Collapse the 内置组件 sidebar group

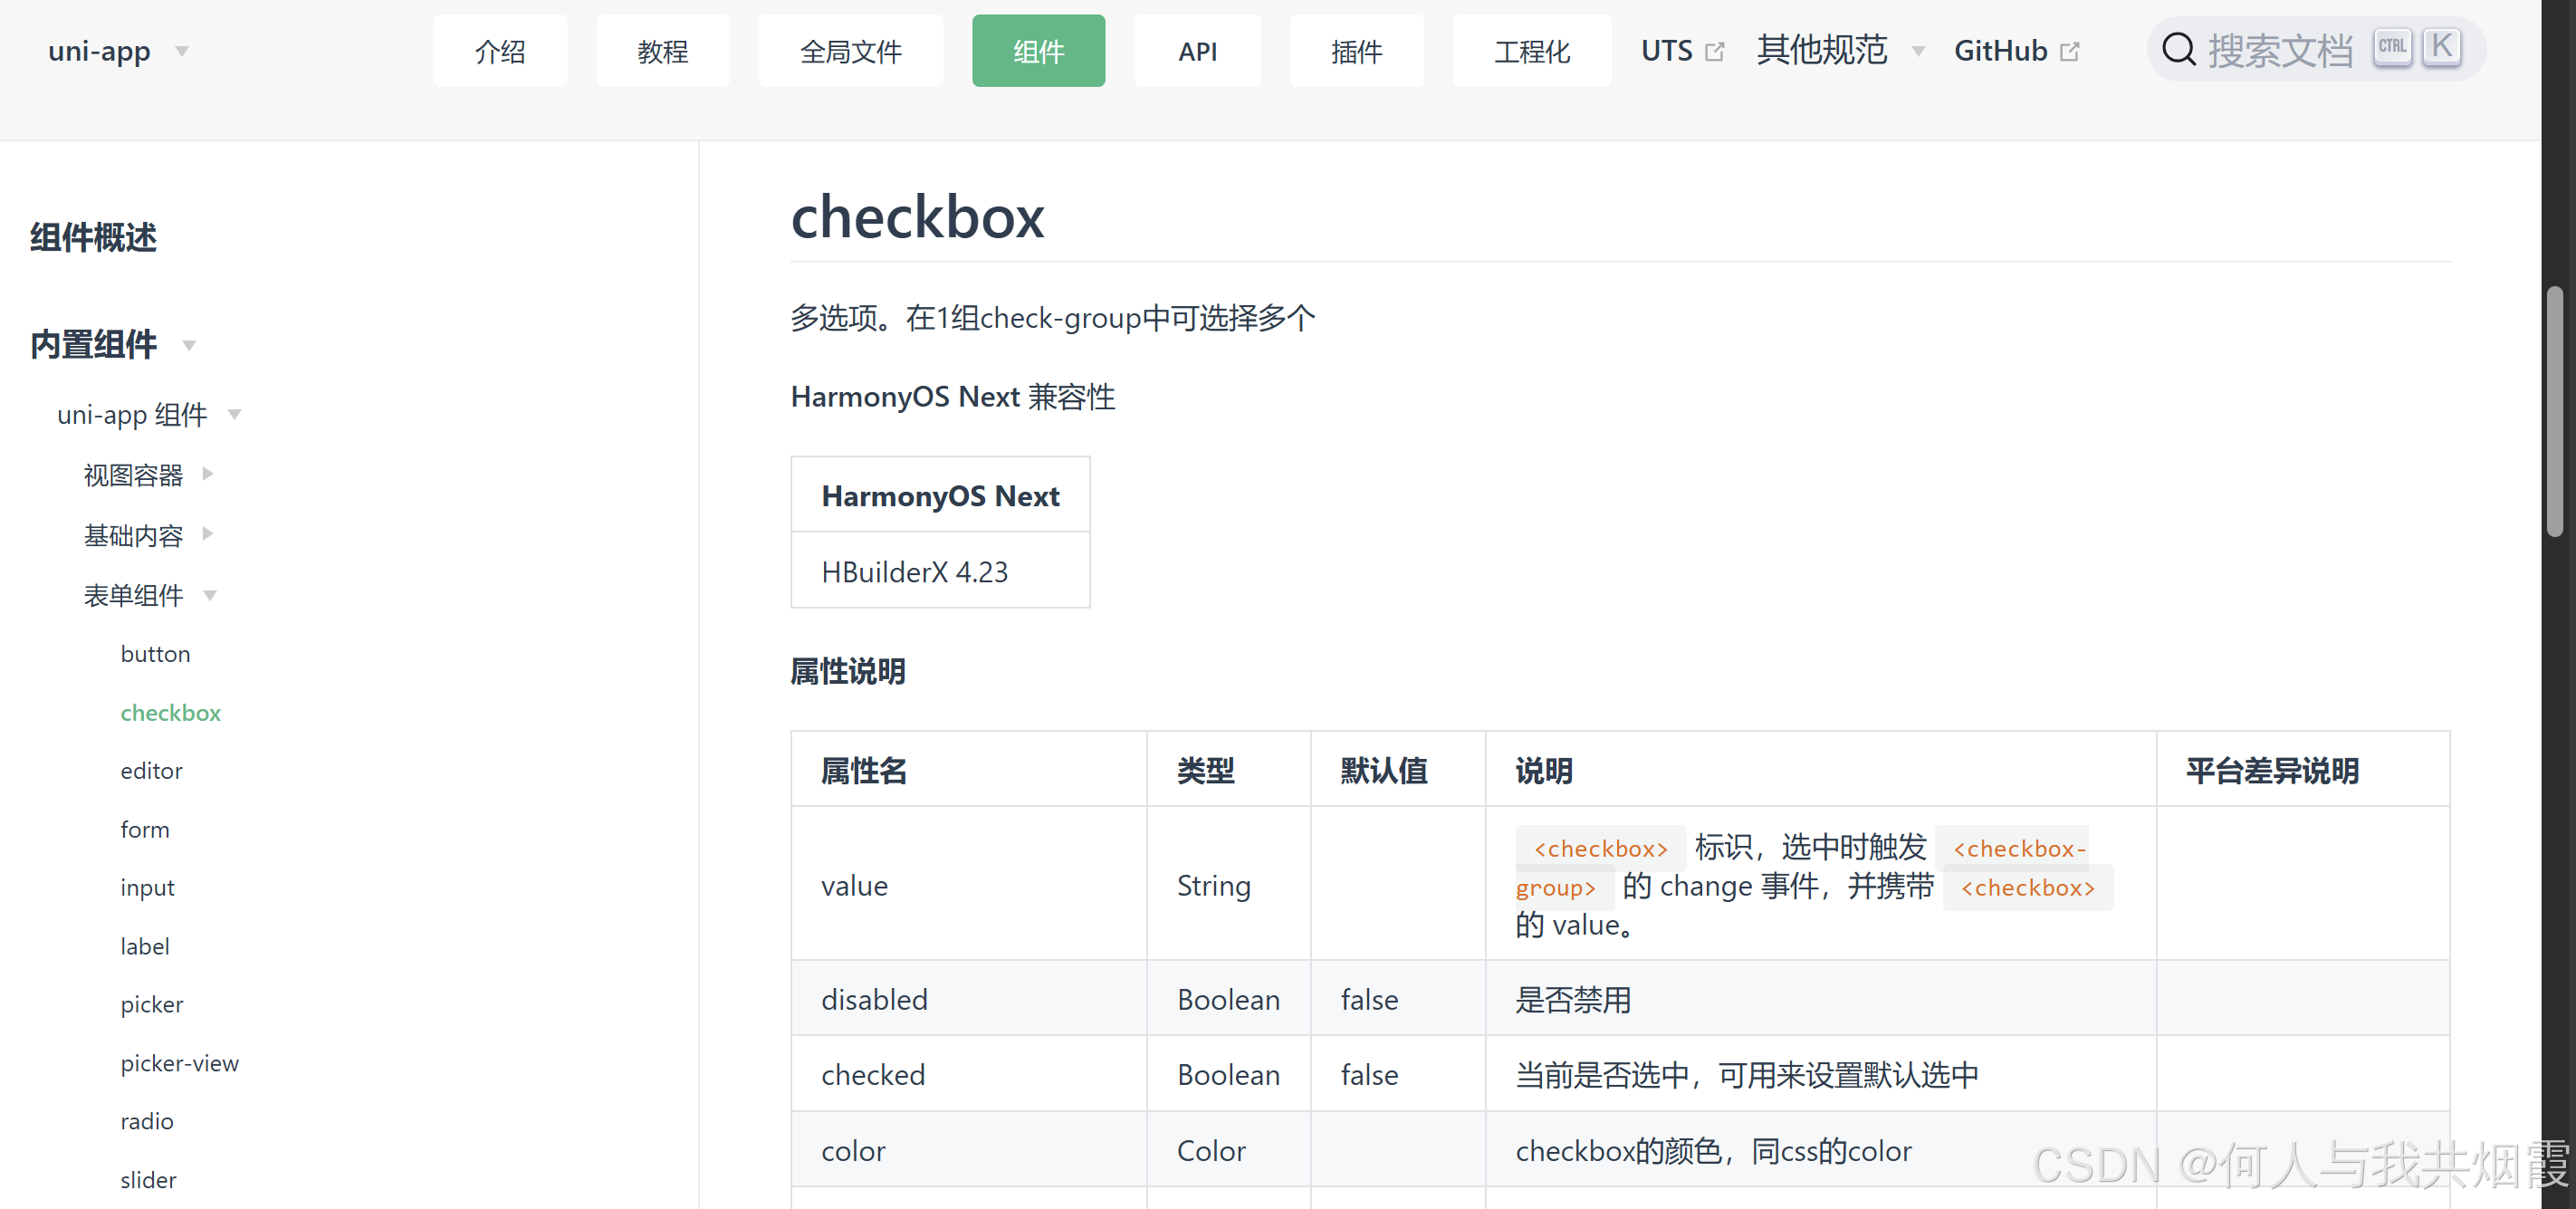coord(189,345)
